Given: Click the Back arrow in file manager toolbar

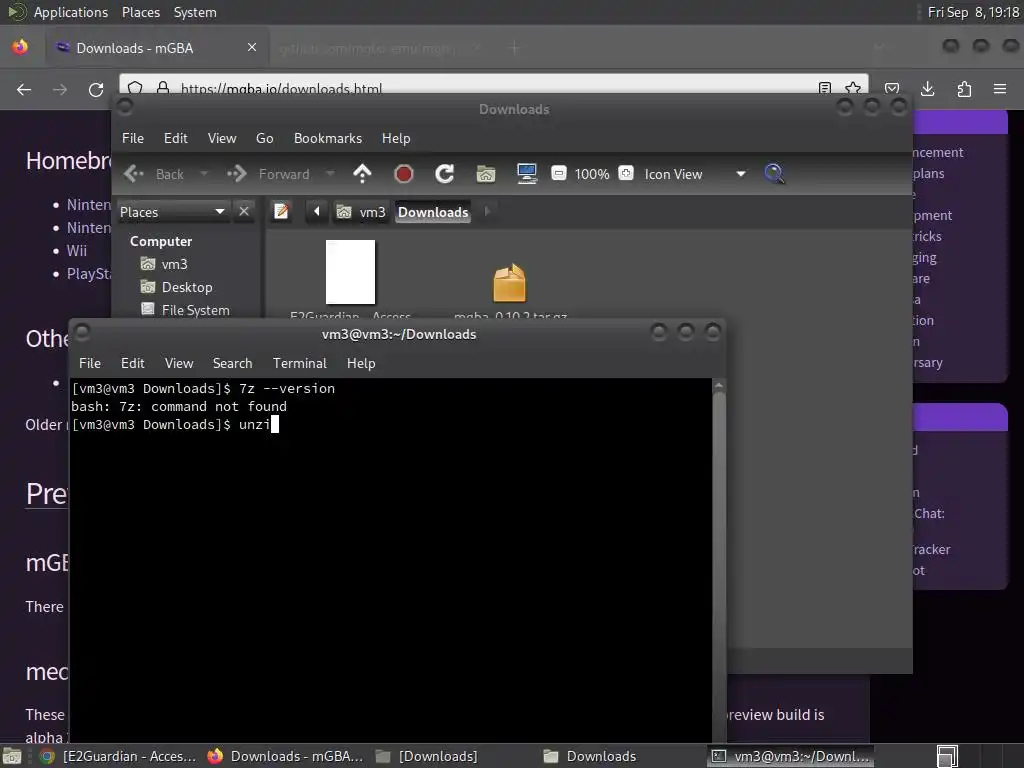Looking at the screenshot, I should click(x=135, y=174).
